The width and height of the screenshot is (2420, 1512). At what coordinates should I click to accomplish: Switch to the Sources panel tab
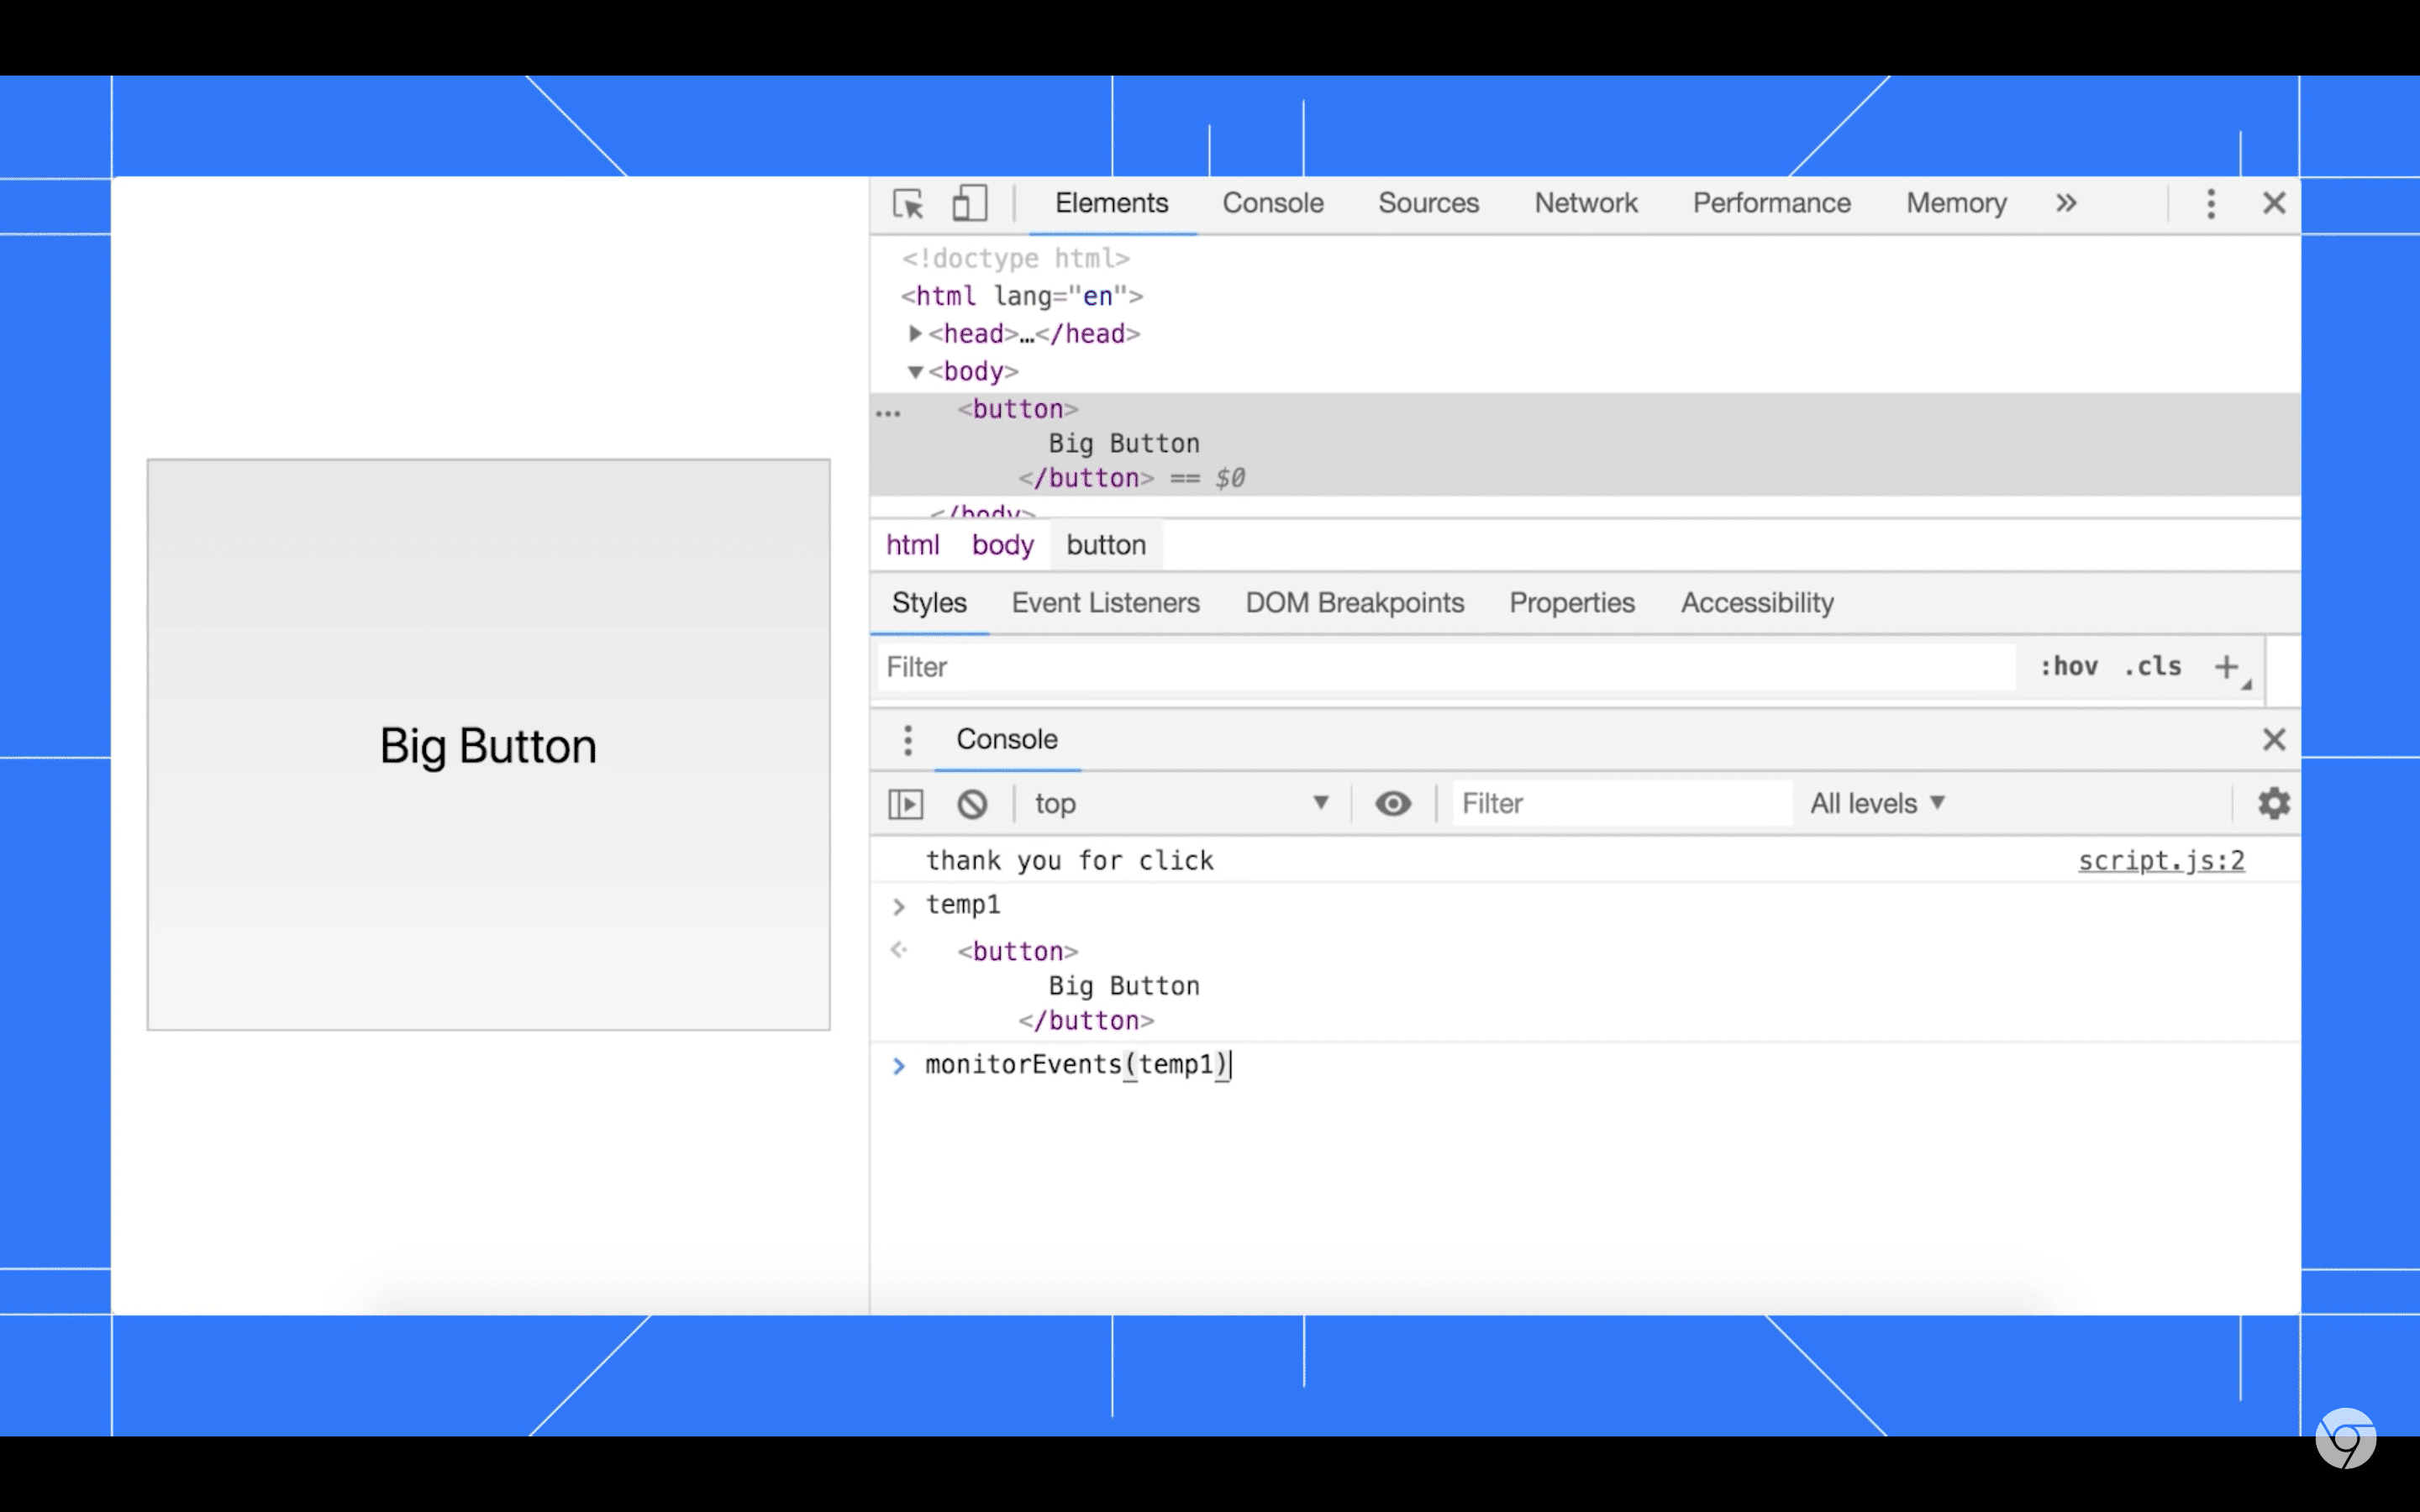click(1427, 202)
